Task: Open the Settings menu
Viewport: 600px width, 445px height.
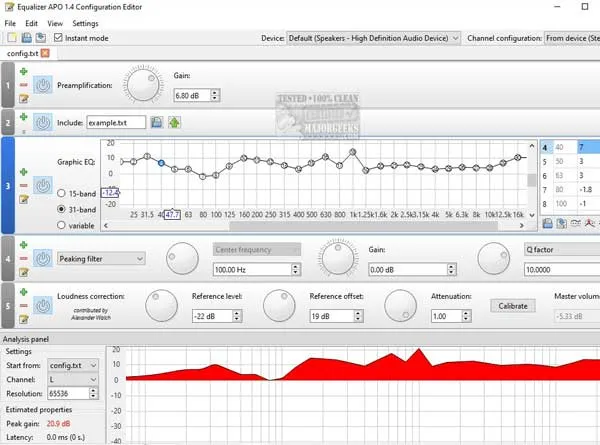Action: tap(85, 23)
